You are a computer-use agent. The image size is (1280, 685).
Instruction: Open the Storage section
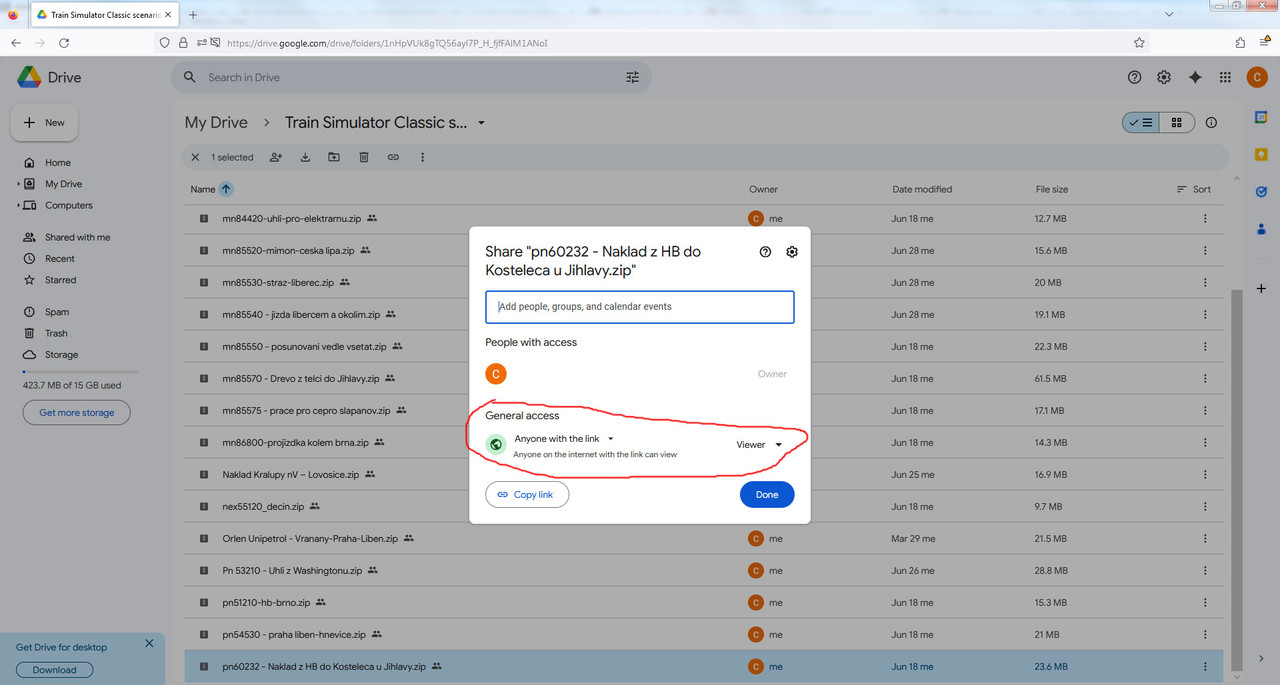[61, 355]
